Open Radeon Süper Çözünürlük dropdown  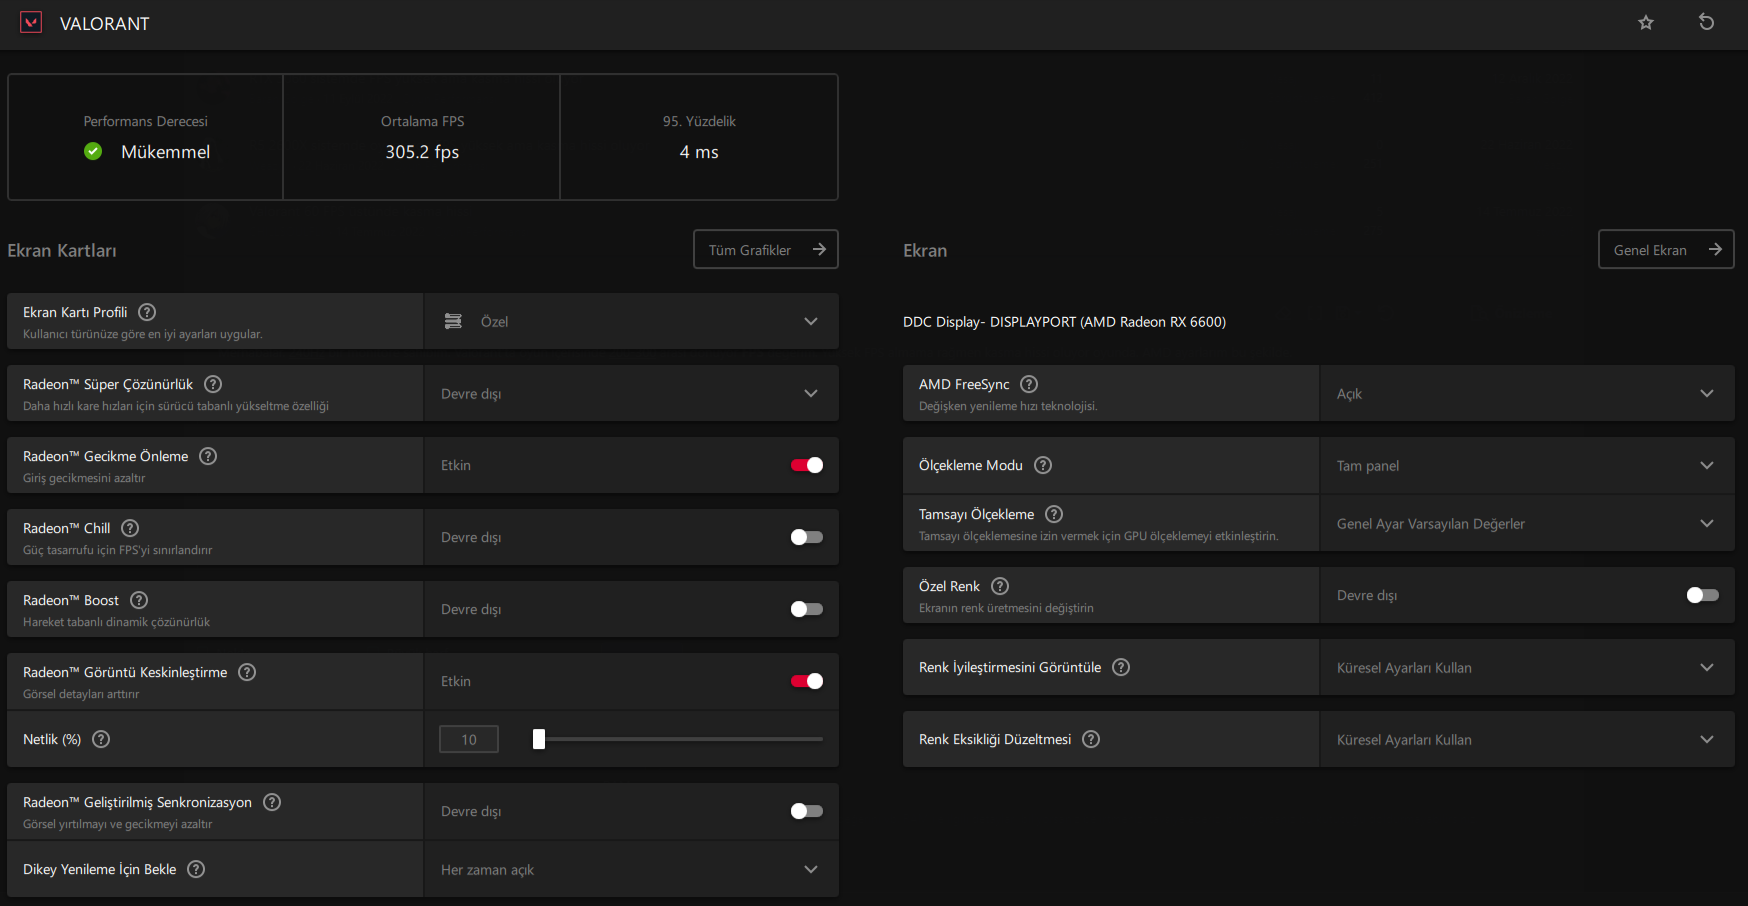point(630,393)
